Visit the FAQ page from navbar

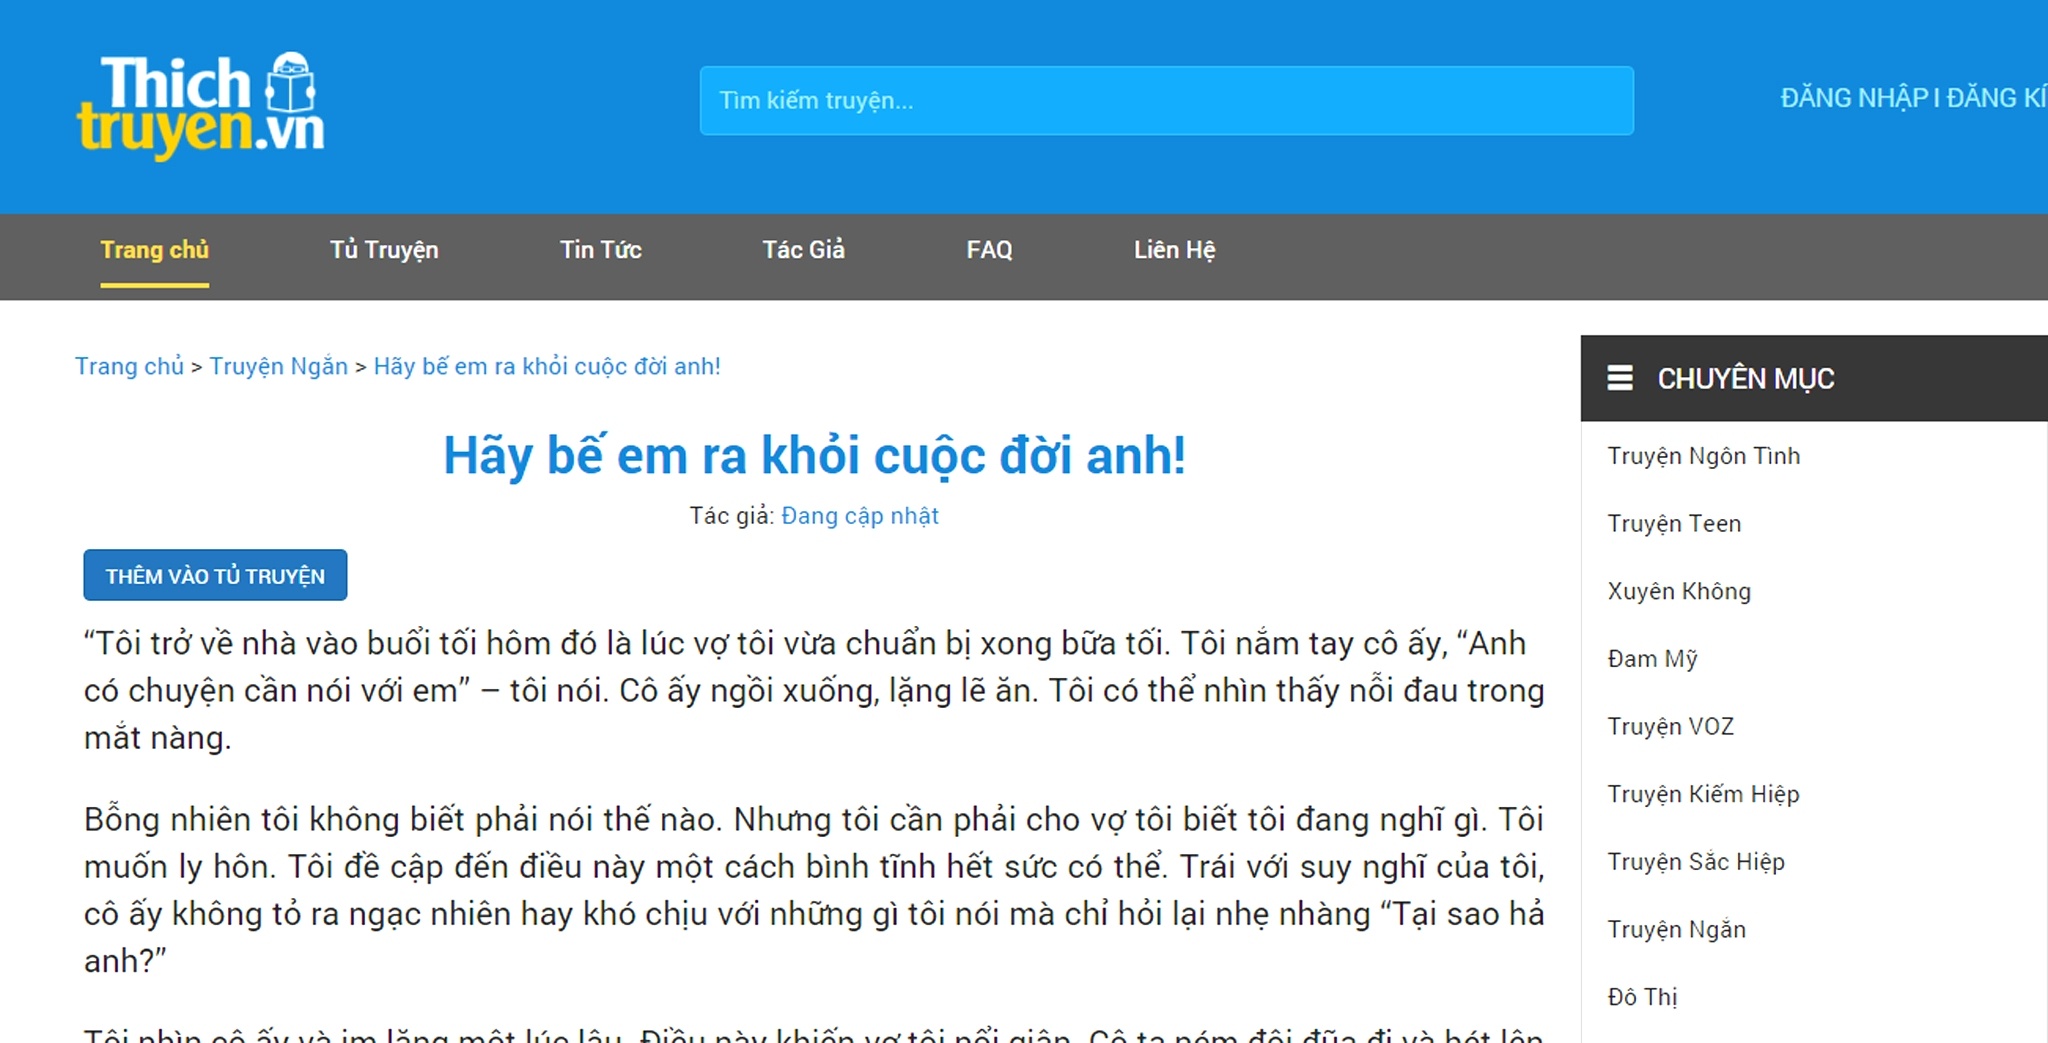coord(989,250)
